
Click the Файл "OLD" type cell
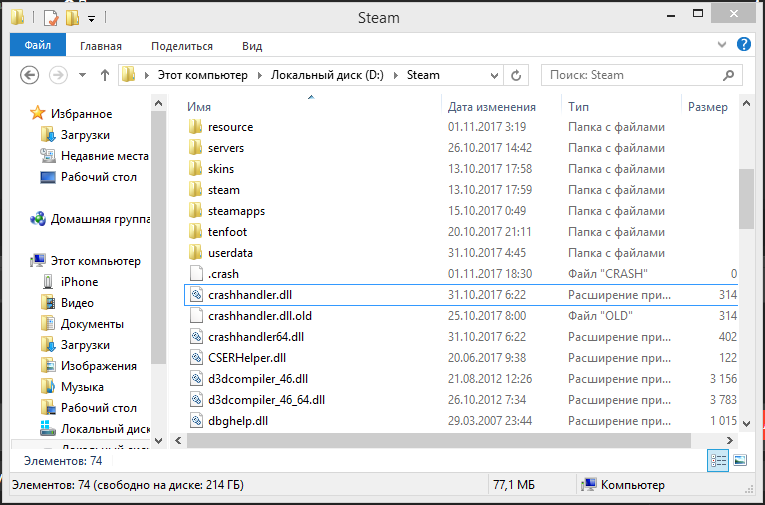point(600,316)
